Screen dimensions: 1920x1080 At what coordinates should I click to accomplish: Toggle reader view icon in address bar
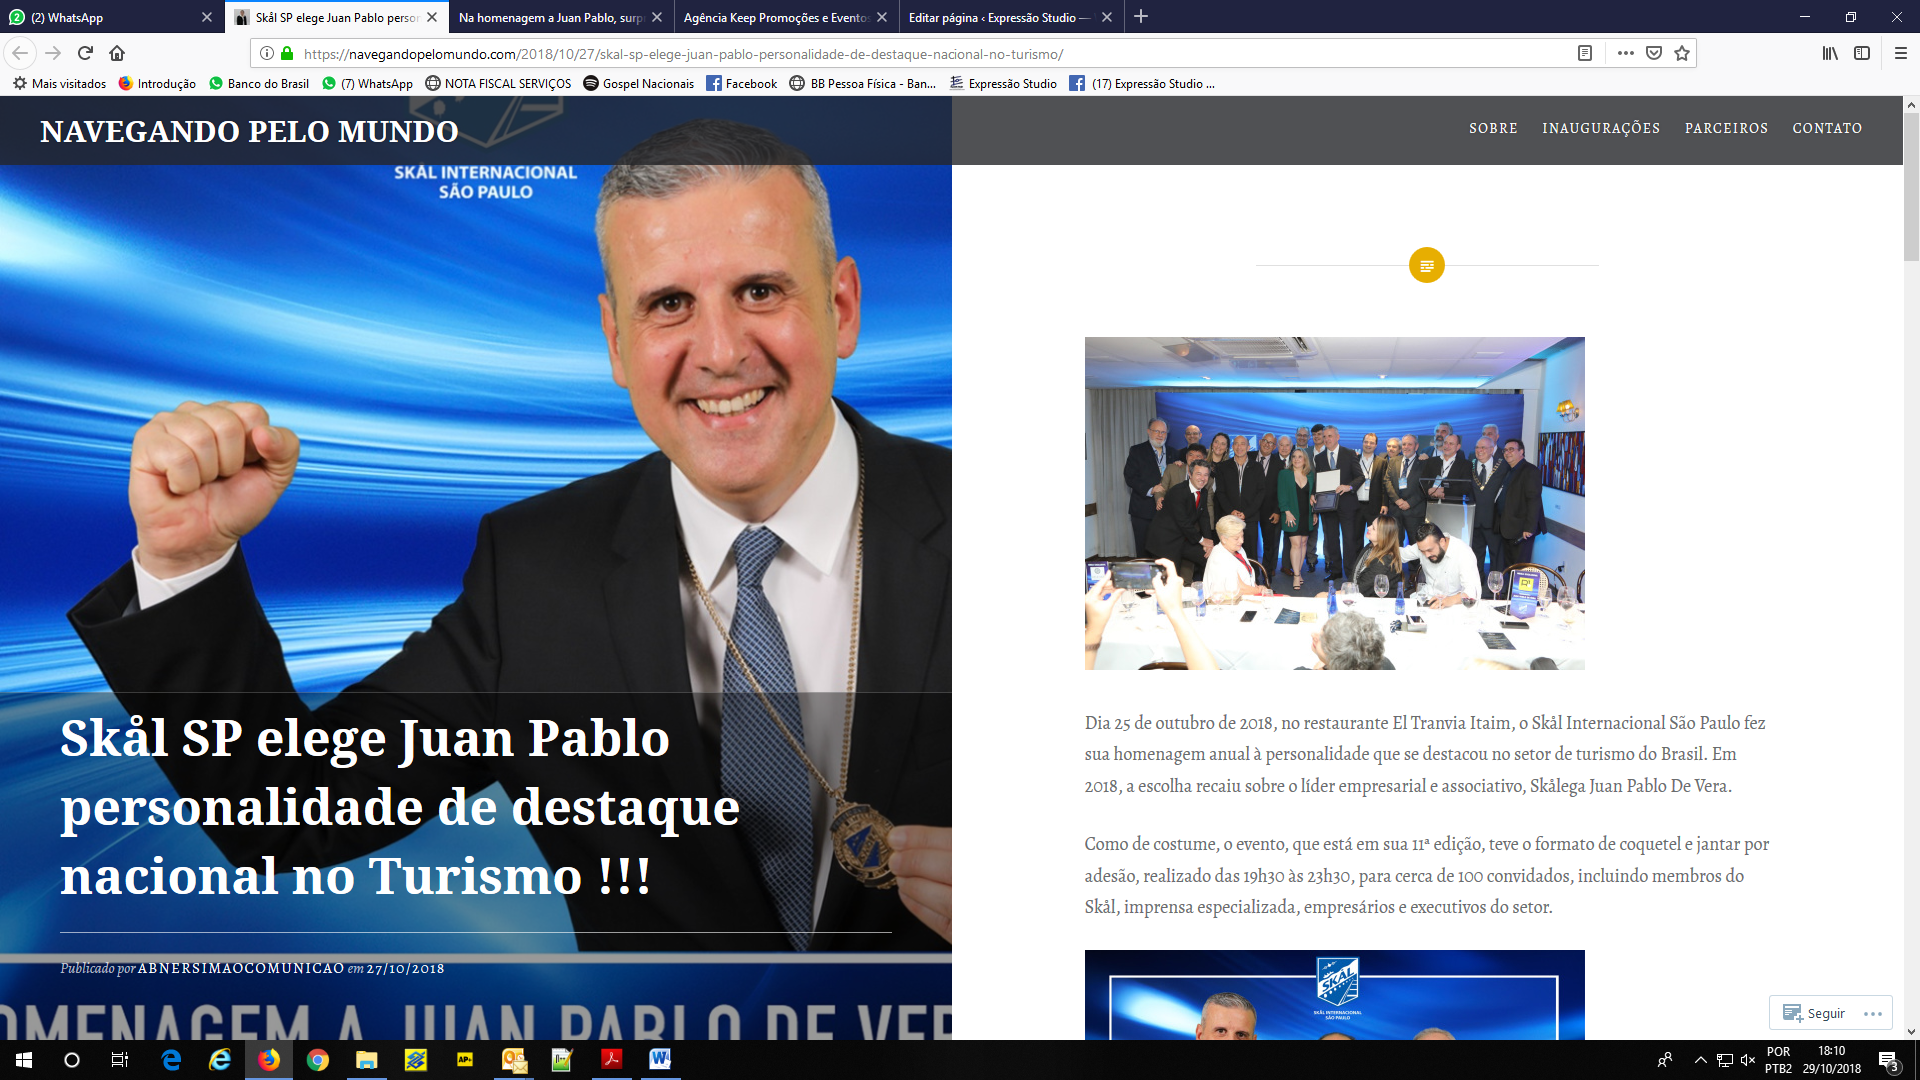pyautogui.click(x=1585, y=53)
